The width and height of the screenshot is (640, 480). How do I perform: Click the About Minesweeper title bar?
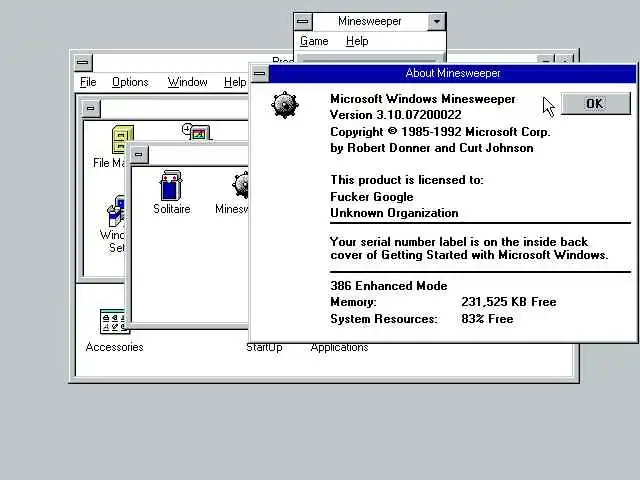tap(453, 73)
